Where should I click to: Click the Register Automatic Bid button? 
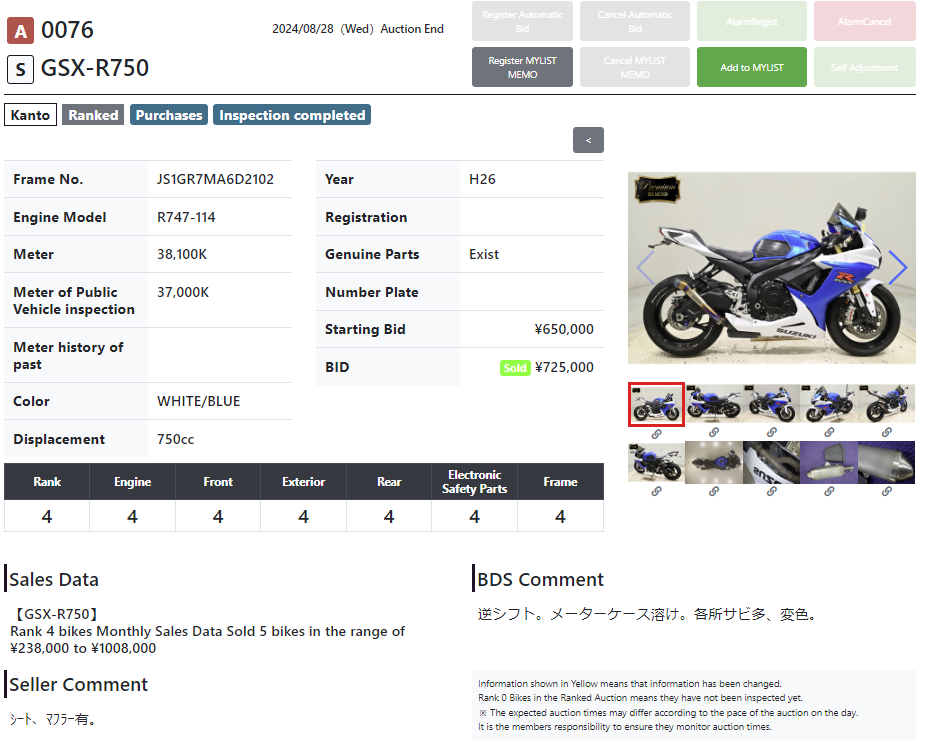pyautogui.click(x=522, y=21)
